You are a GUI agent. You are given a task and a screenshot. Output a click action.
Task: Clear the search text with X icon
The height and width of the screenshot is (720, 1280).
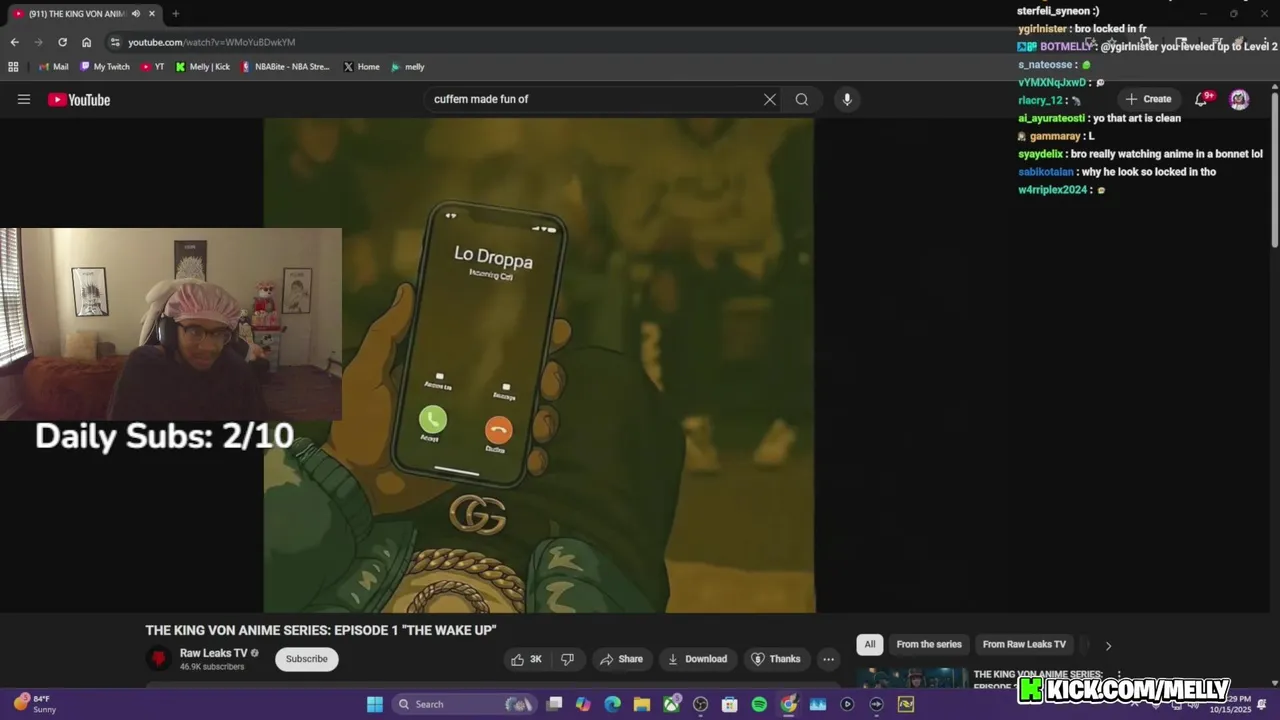[770, 99]
